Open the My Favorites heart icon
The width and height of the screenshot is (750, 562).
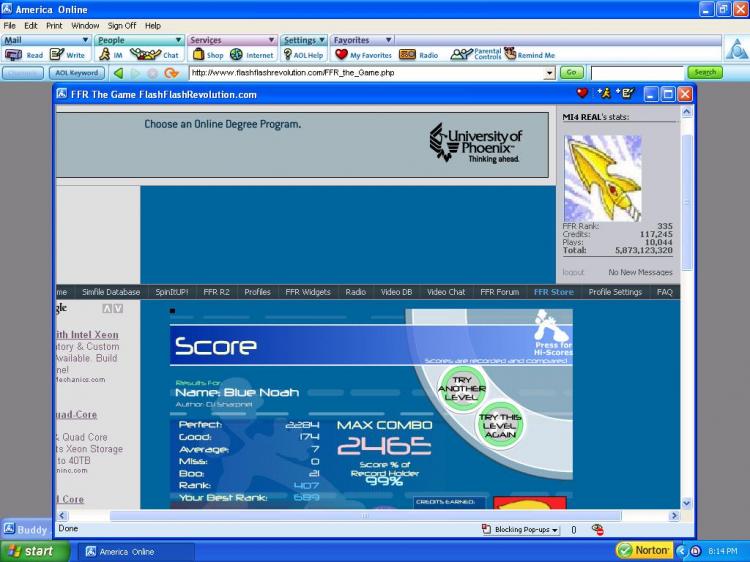341,55
